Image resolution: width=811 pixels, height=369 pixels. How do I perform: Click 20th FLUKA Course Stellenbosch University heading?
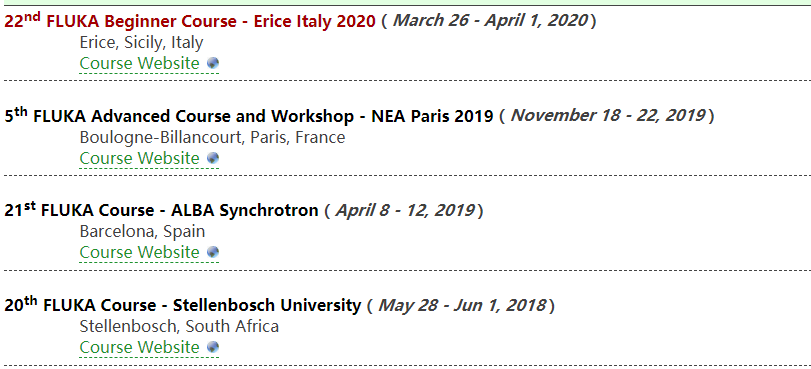[x=183, y=304]
